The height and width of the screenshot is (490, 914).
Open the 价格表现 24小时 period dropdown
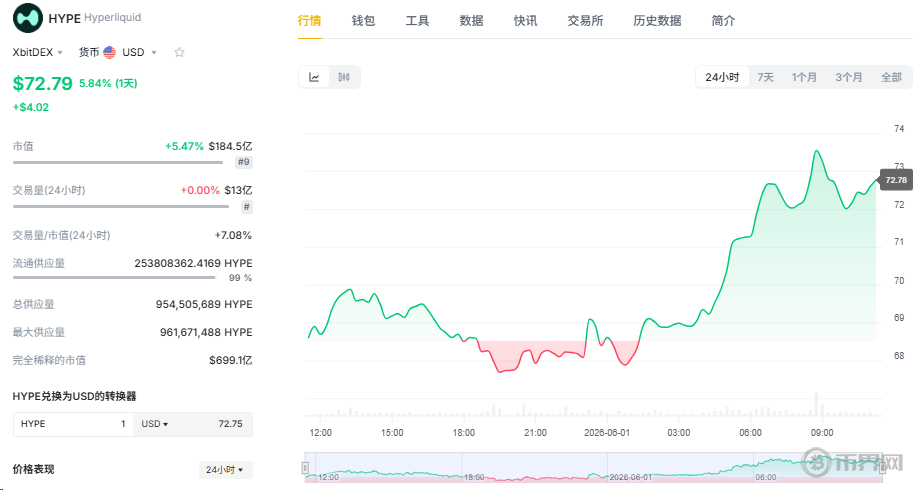point(225,470)
